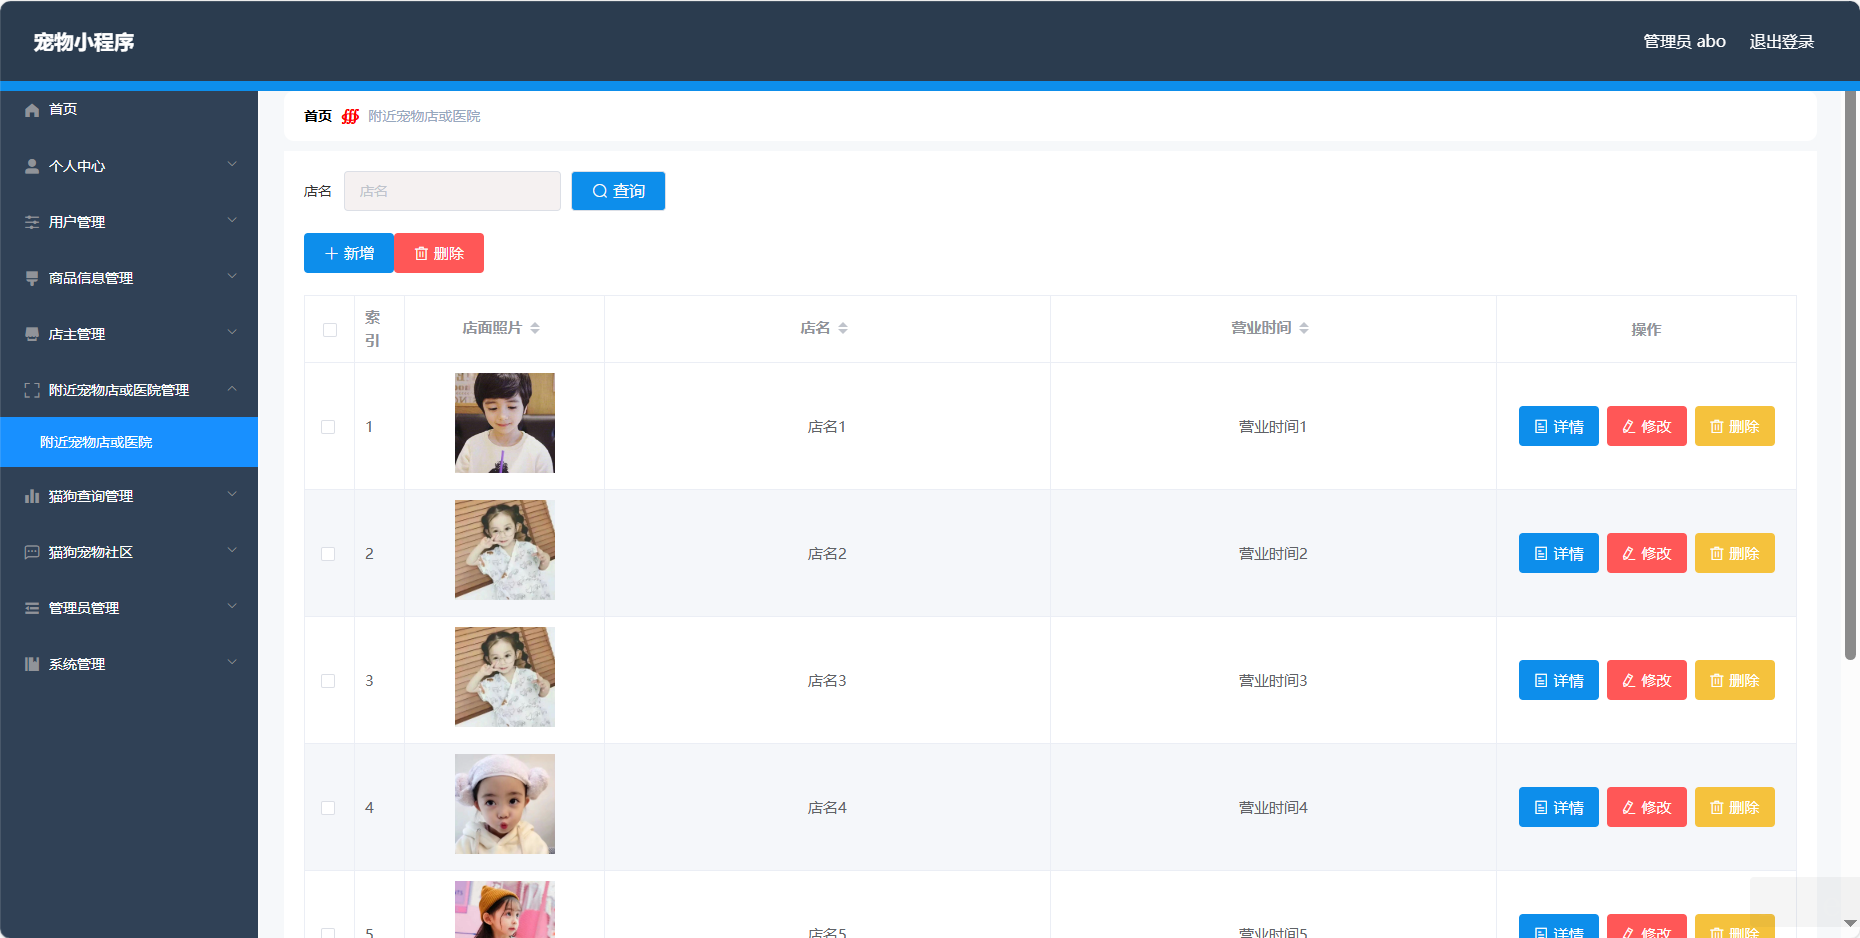Toggle the select-all header checkbox

click(x=330, y=330)
